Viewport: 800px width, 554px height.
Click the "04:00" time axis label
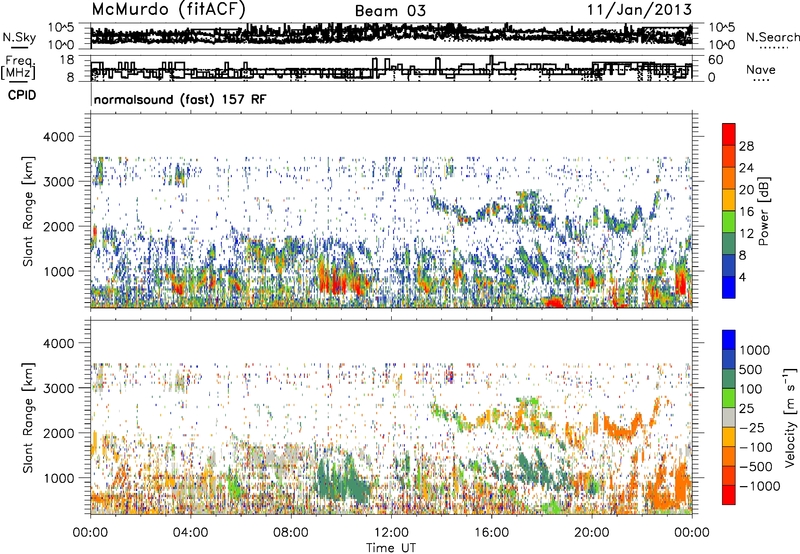190,533
